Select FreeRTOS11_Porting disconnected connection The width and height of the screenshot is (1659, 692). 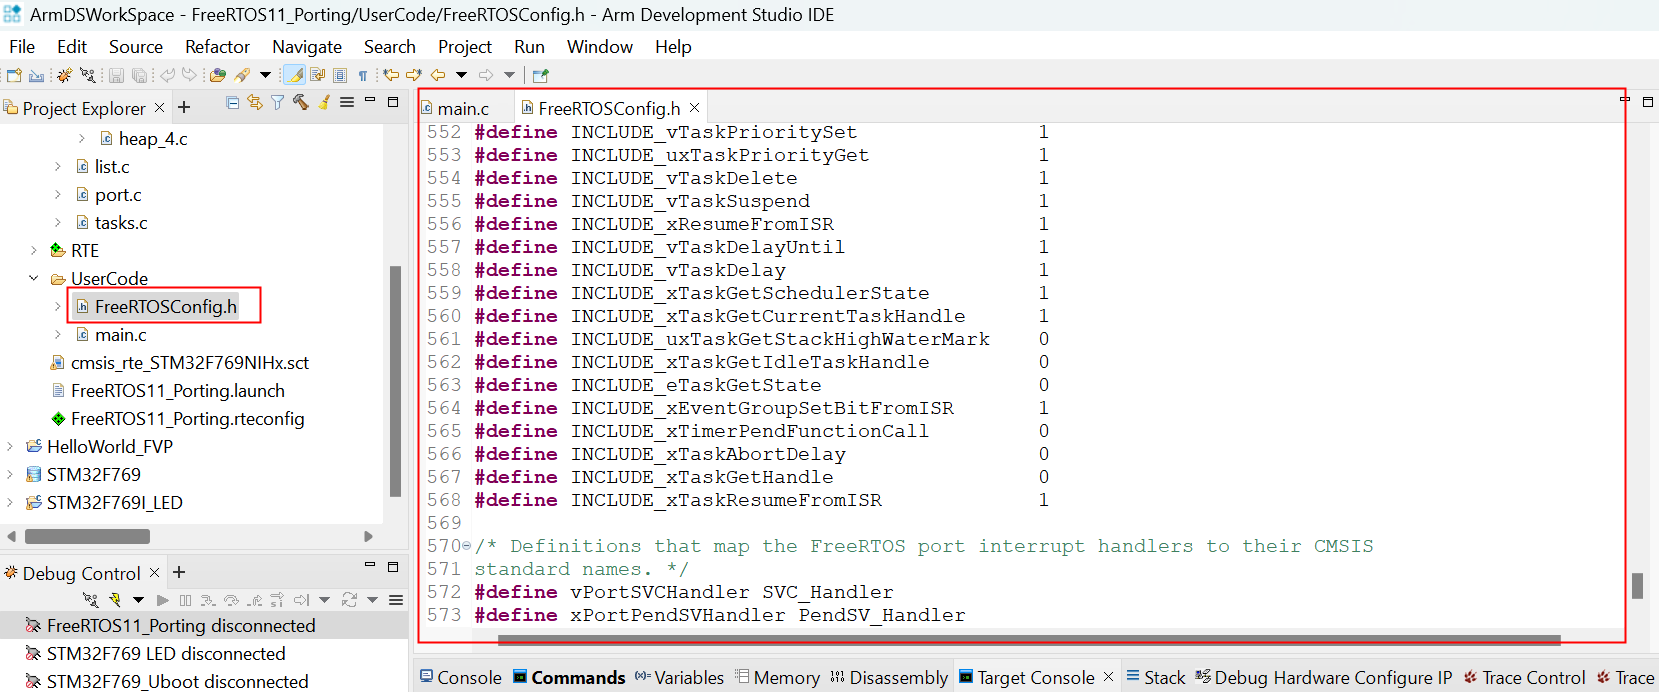point(180,626)
